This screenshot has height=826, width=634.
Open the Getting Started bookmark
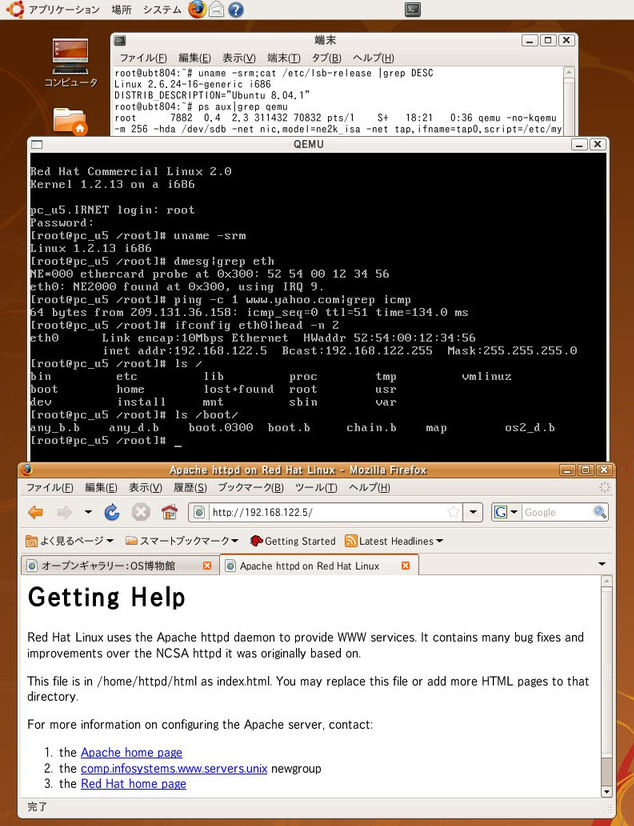[x=293, y=541]
